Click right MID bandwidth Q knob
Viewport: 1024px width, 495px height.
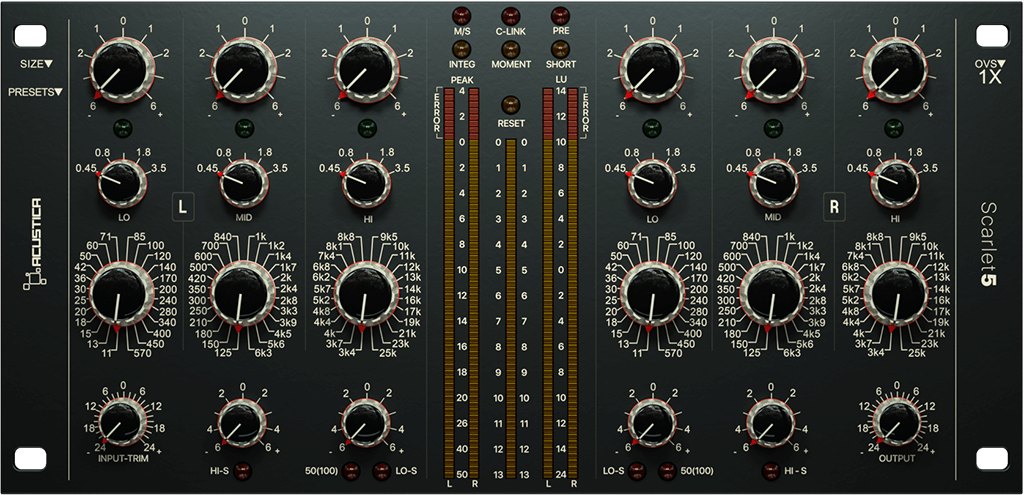774,183
